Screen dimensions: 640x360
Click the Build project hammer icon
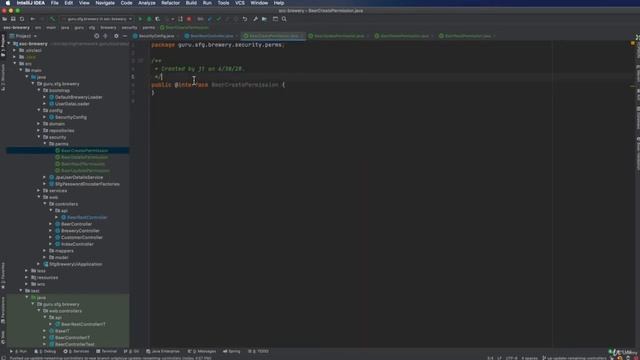tap(52, 19)
